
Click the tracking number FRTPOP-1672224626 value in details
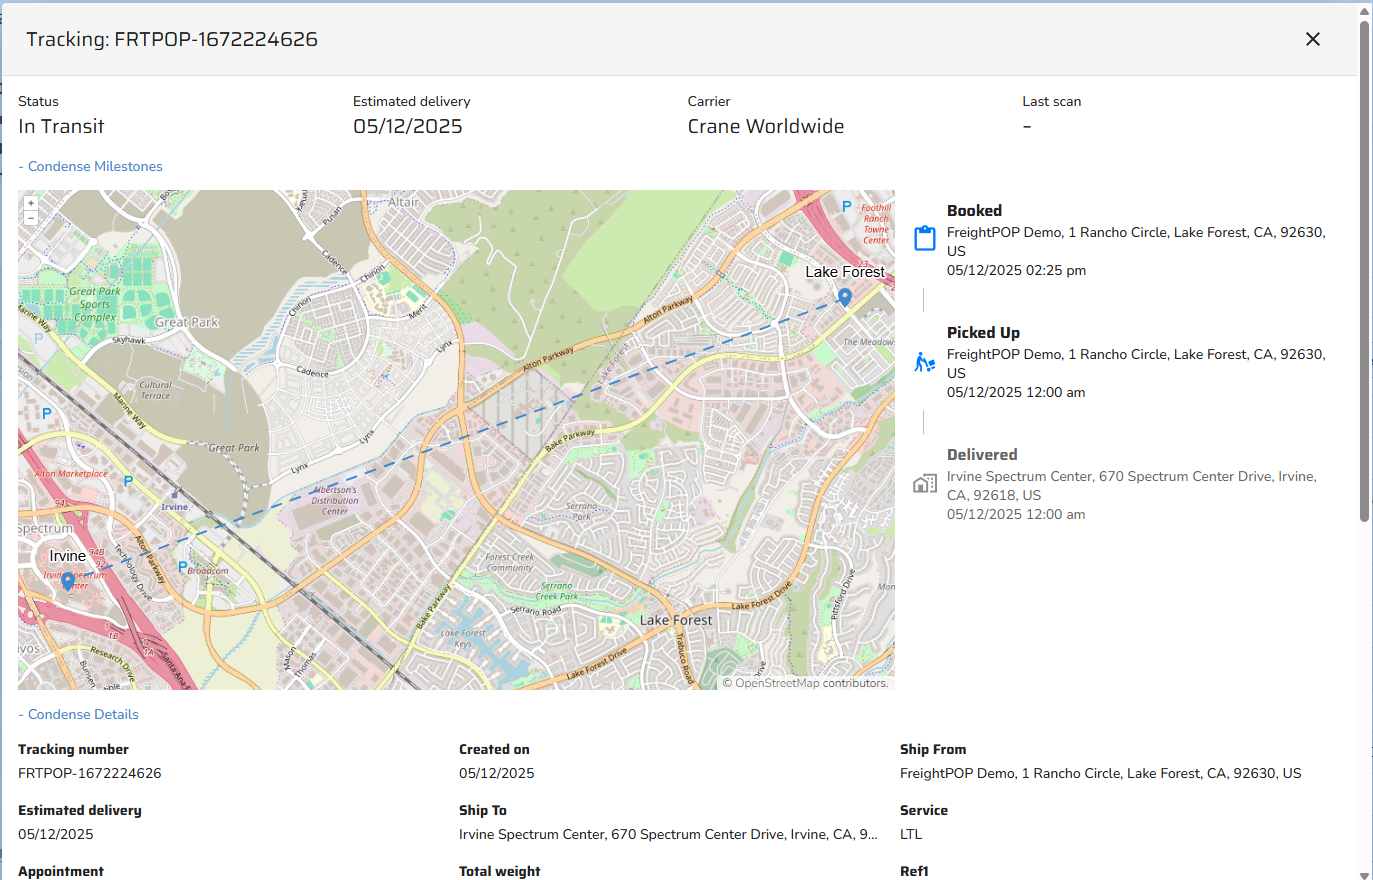point(90,774)
